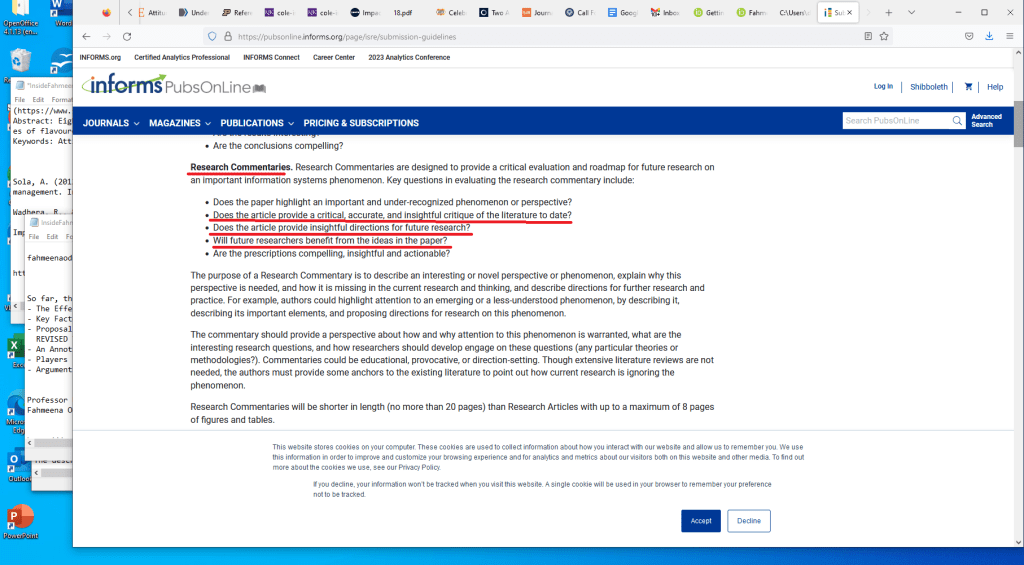Viewport: 1024px width, 565px height.
Task: Decline the cookies
Action: 749,521
